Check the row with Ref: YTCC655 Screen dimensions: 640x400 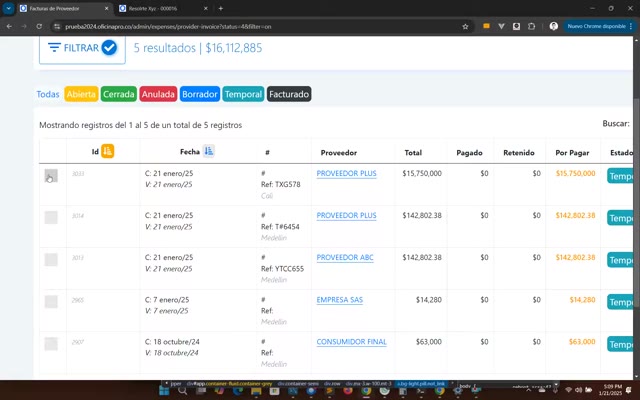[51, 260]
